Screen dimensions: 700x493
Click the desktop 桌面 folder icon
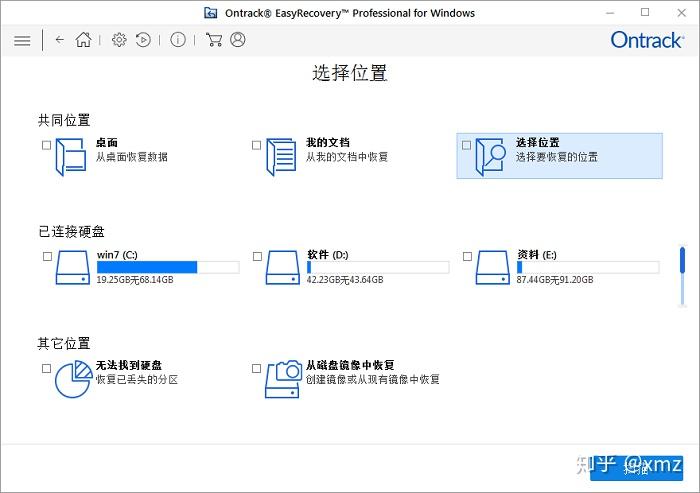tap(71, 157)
